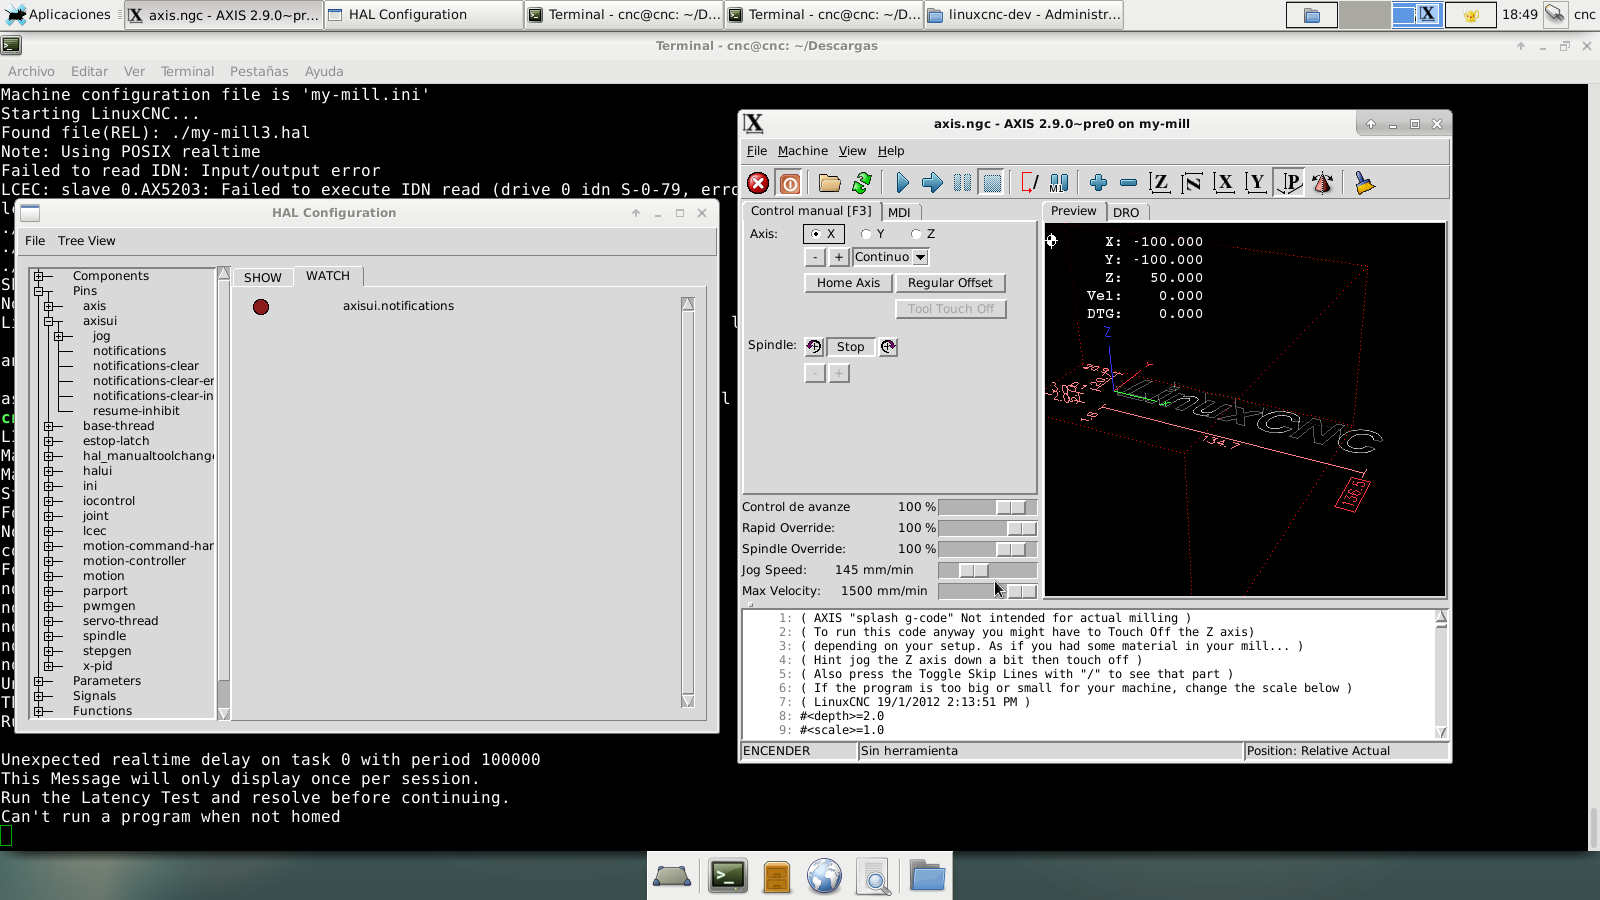Open Pestañas menu in terminal
This screenshot has width=1600, height=900.
(x=259, y=72)
